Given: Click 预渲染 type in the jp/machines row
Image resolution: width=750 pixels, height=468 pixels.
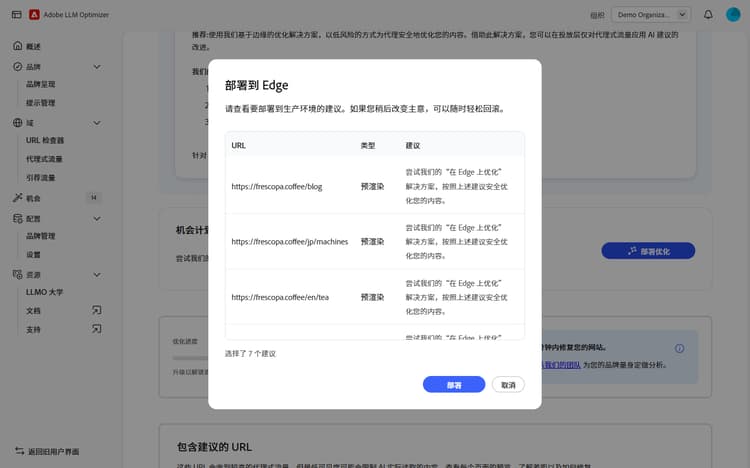Looking at the screenshot, I should 372,242.
